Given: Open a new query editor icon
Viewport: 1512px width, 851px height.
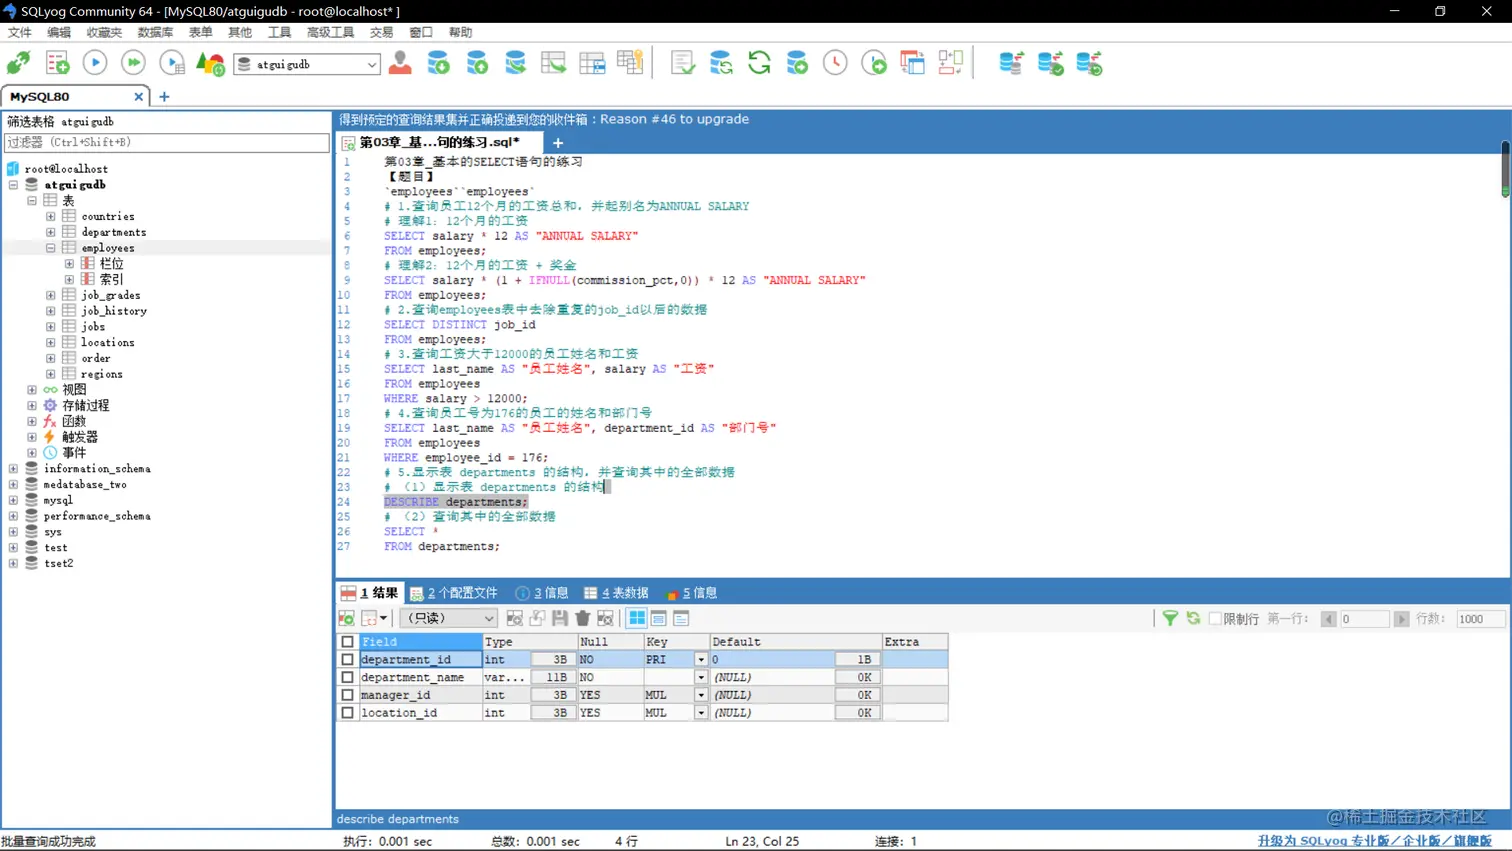Looking at the screenshot, I should 57,63.
